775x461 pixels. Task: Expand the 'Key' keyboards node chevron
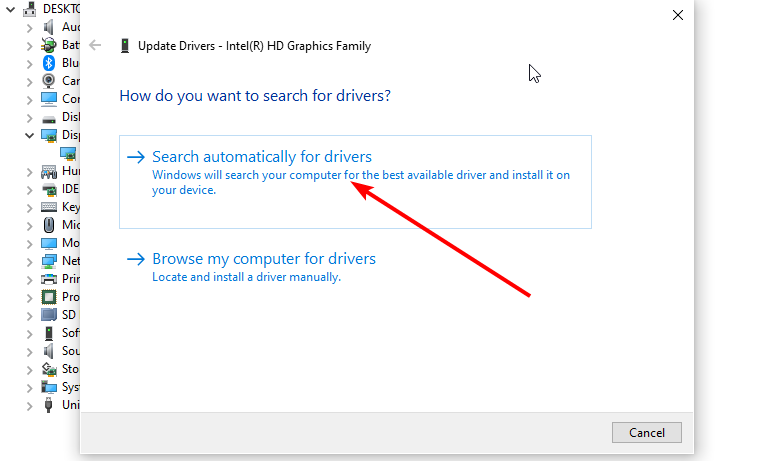click(x=29, y=208)
